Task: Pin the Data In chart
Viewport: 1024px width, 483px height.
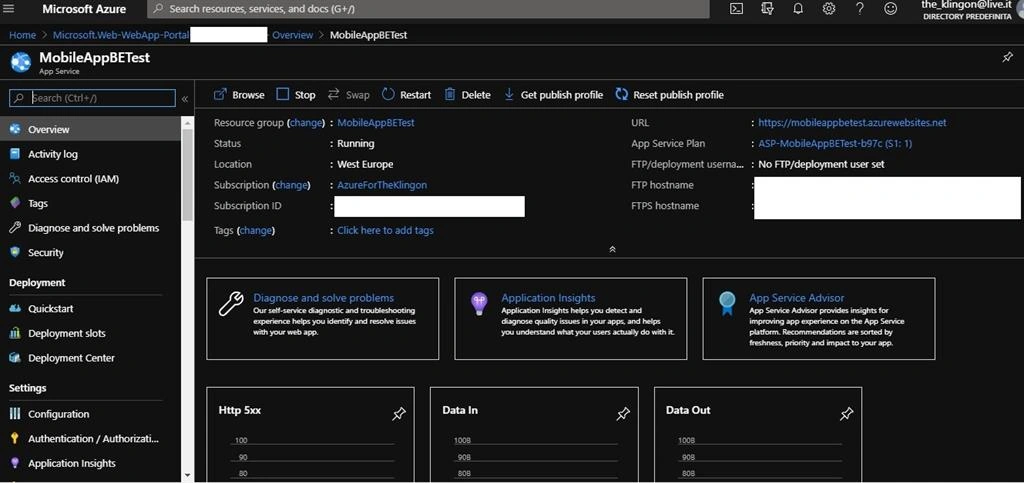Action: tap(623, 414)
